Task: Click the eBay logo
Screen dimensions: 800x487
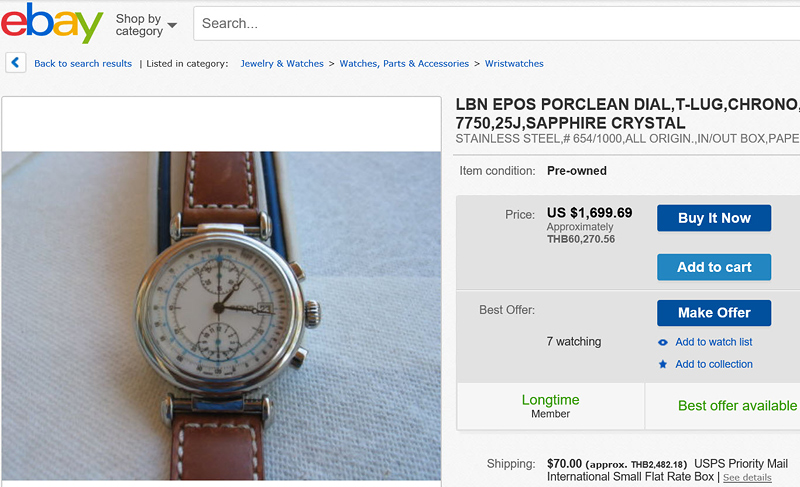Action: tap(52, 24)
